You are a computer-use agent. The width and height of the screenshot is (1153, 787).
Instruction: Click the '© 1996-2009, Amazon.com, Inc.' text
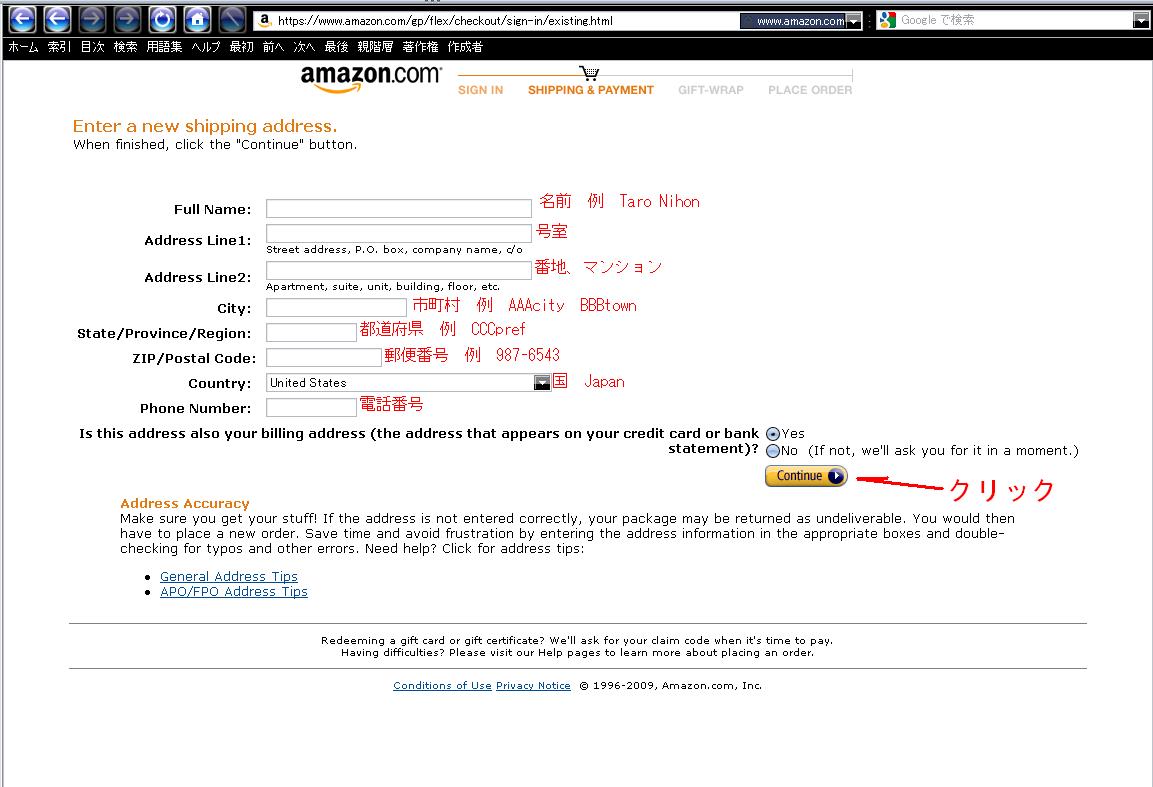coord(671,685)
